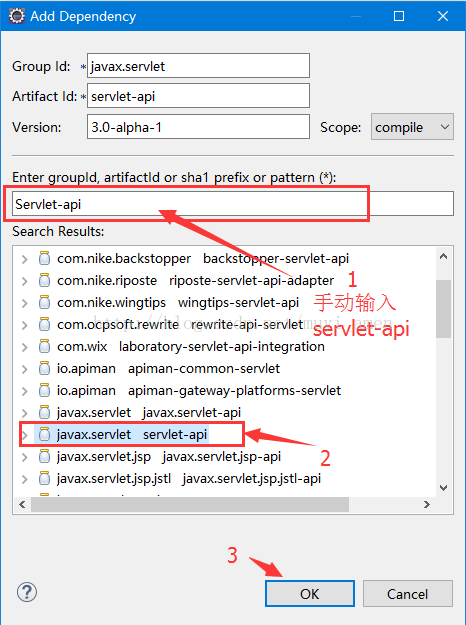Focus the search pattern field containing Servlet-api
Screen dimensions: 466x625
(233, 204)
